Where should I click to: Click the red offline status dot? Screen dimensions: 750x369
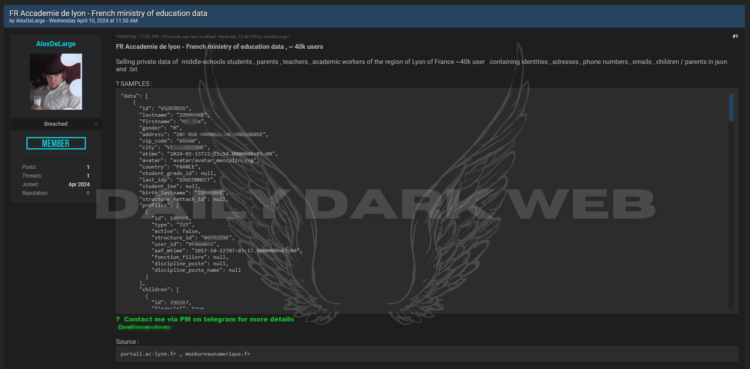[96, 124]
